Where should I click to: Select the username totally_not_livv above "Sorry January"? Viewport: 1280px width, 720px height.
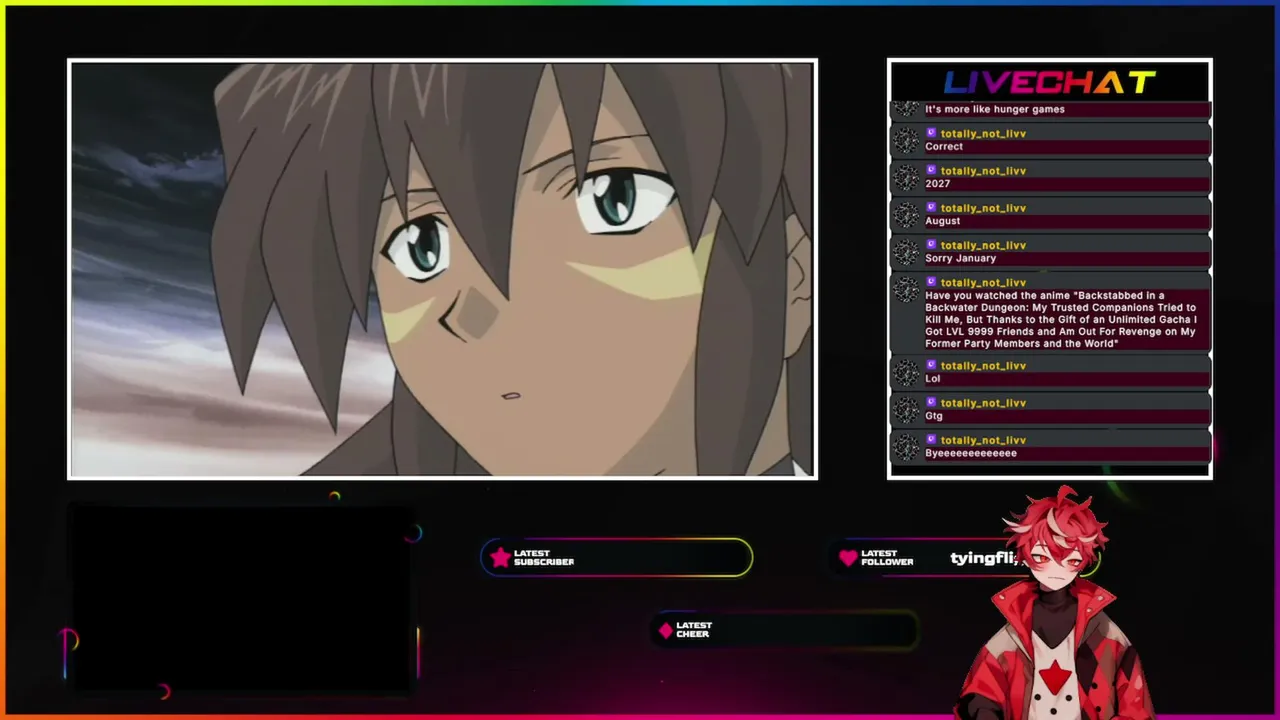click(983, 245)
